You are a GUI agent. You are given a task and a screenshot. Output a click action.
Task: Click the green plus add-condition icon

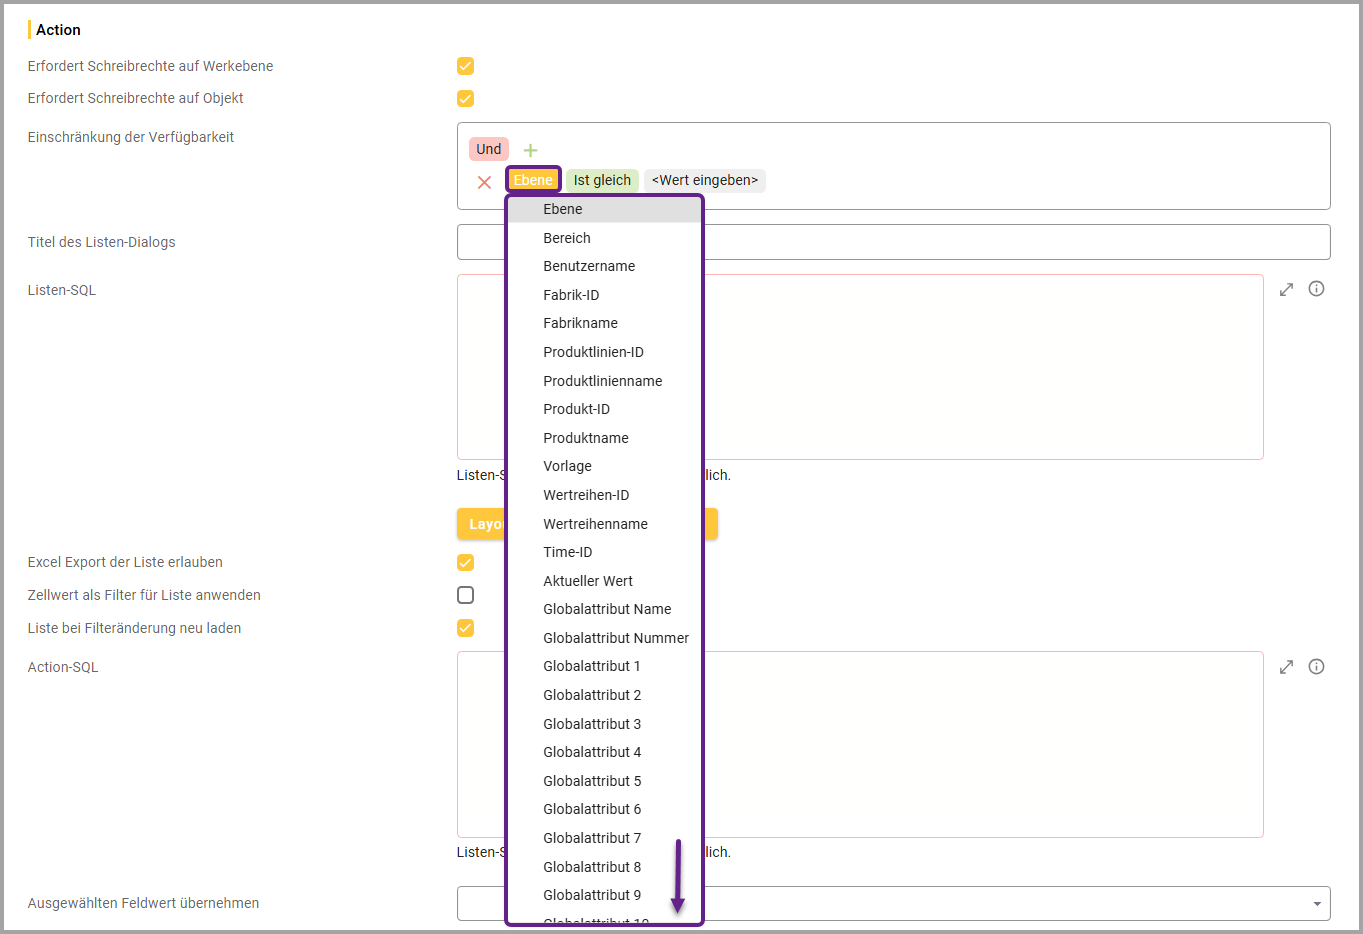tap(530, 150)
